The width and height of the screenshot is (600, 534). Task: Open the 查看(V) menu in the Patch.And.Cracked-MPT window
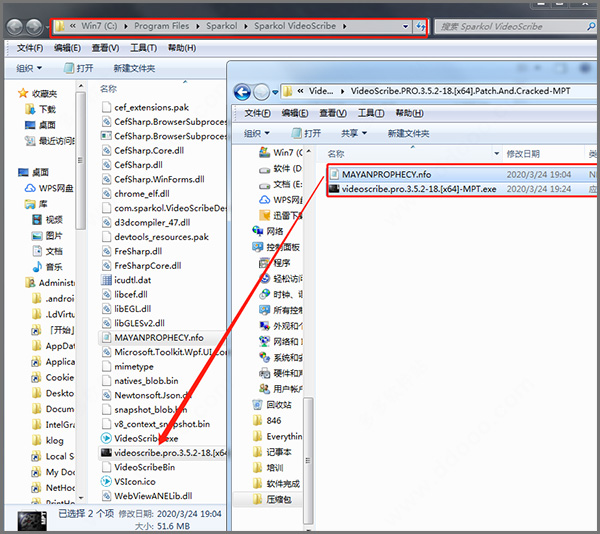tap(333, 113)
